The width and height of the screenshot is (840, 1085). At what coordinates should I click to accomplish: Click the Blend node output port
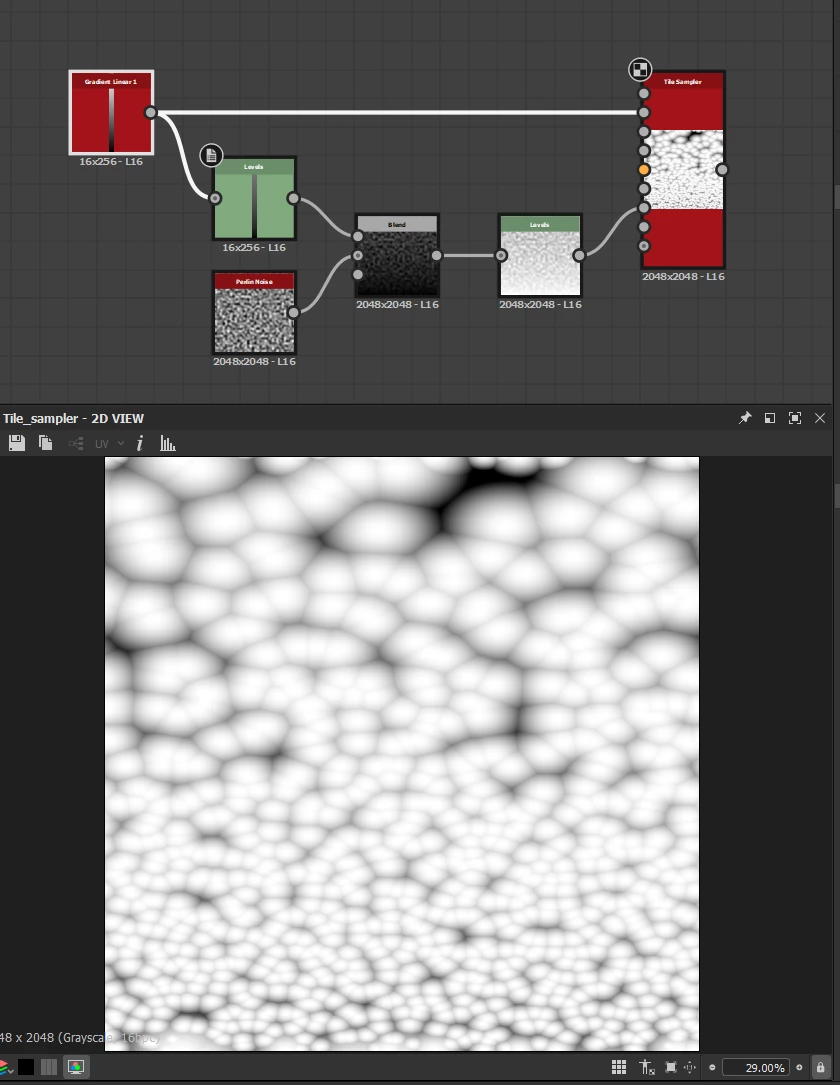[436, 255]
